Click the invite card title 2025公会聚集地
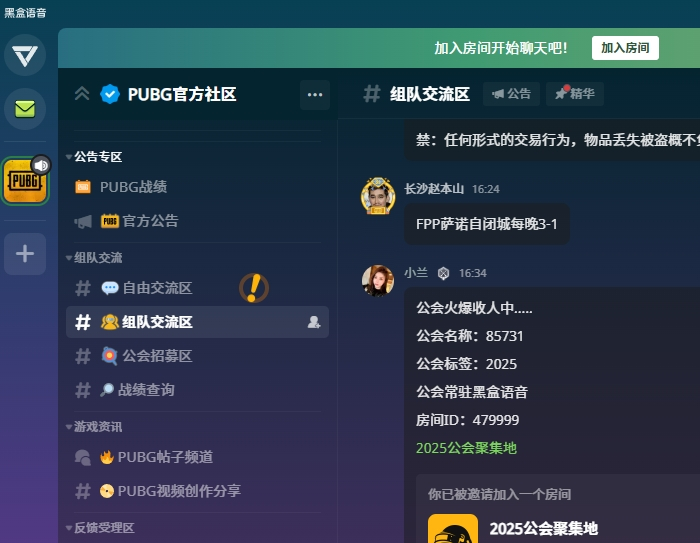Screen dimensions: 700x543 (543, 529)
